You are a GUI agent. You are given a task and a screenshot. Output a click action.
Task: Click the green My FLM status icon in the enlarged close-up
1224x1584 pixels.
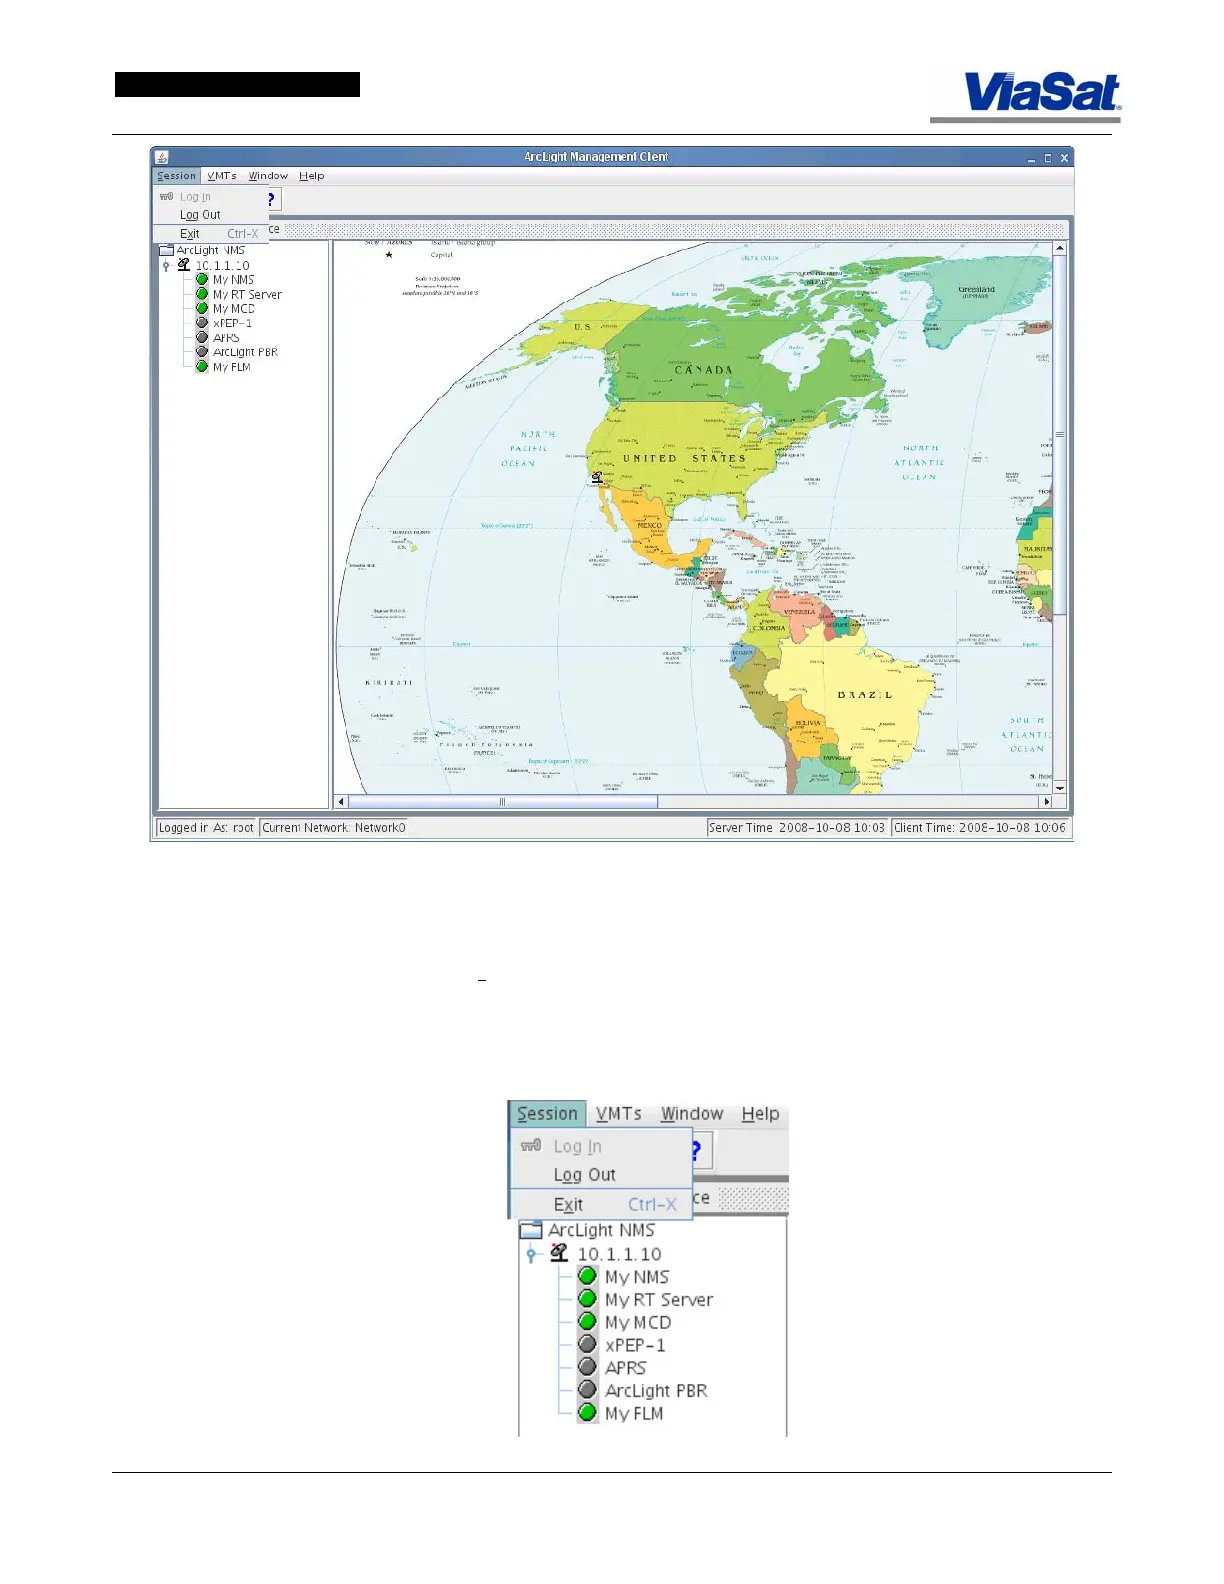[588, 1413]
